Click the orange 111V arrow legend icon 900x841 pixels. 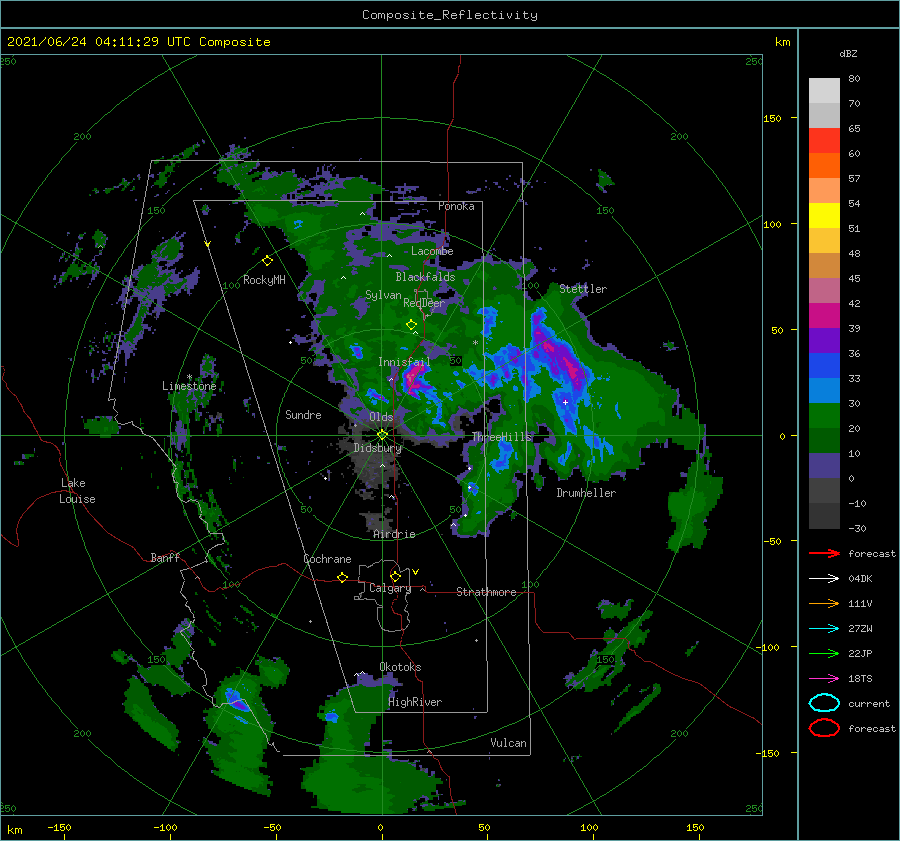(x=824, y=603)
